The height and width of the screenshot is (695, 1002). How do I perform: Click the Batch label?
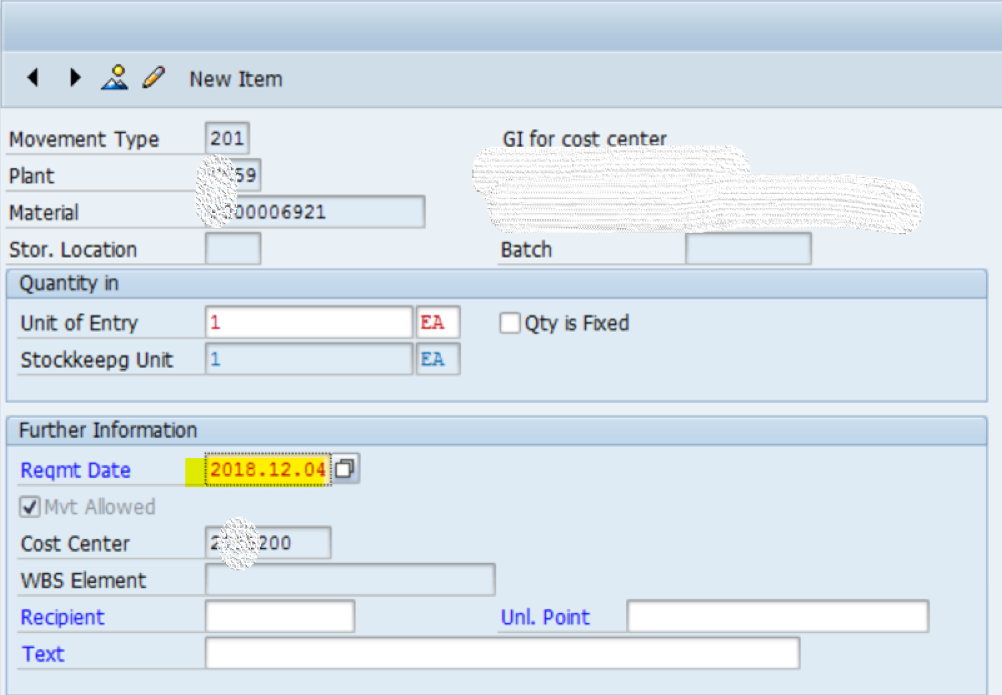[x=527, y=250]
